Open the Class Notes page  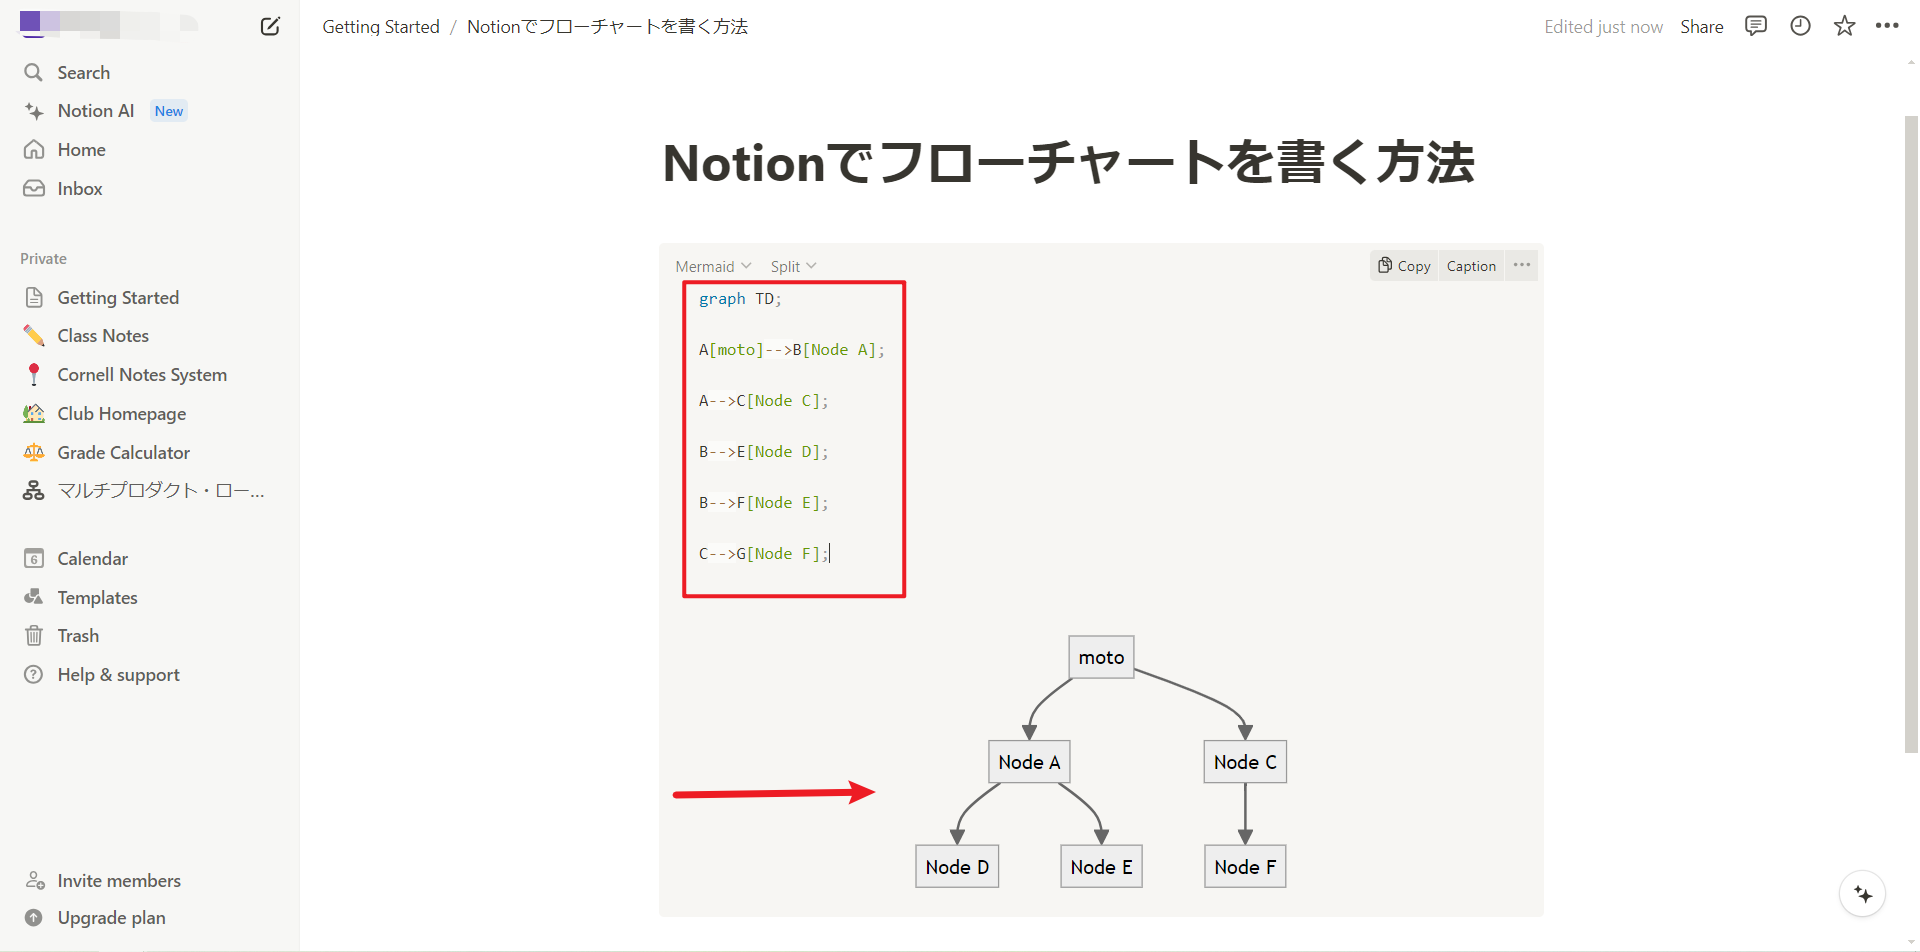tap(103, 336)
